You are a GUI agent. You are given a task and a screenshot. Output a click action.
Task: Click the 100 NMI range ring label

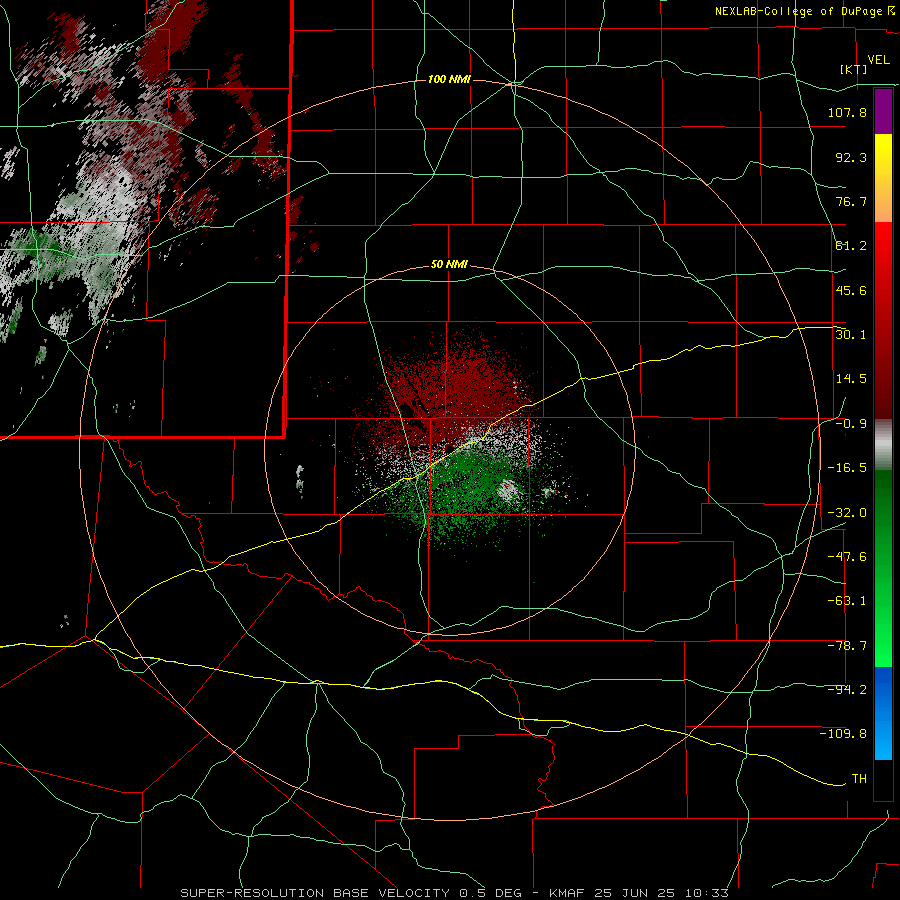[449, 79]
